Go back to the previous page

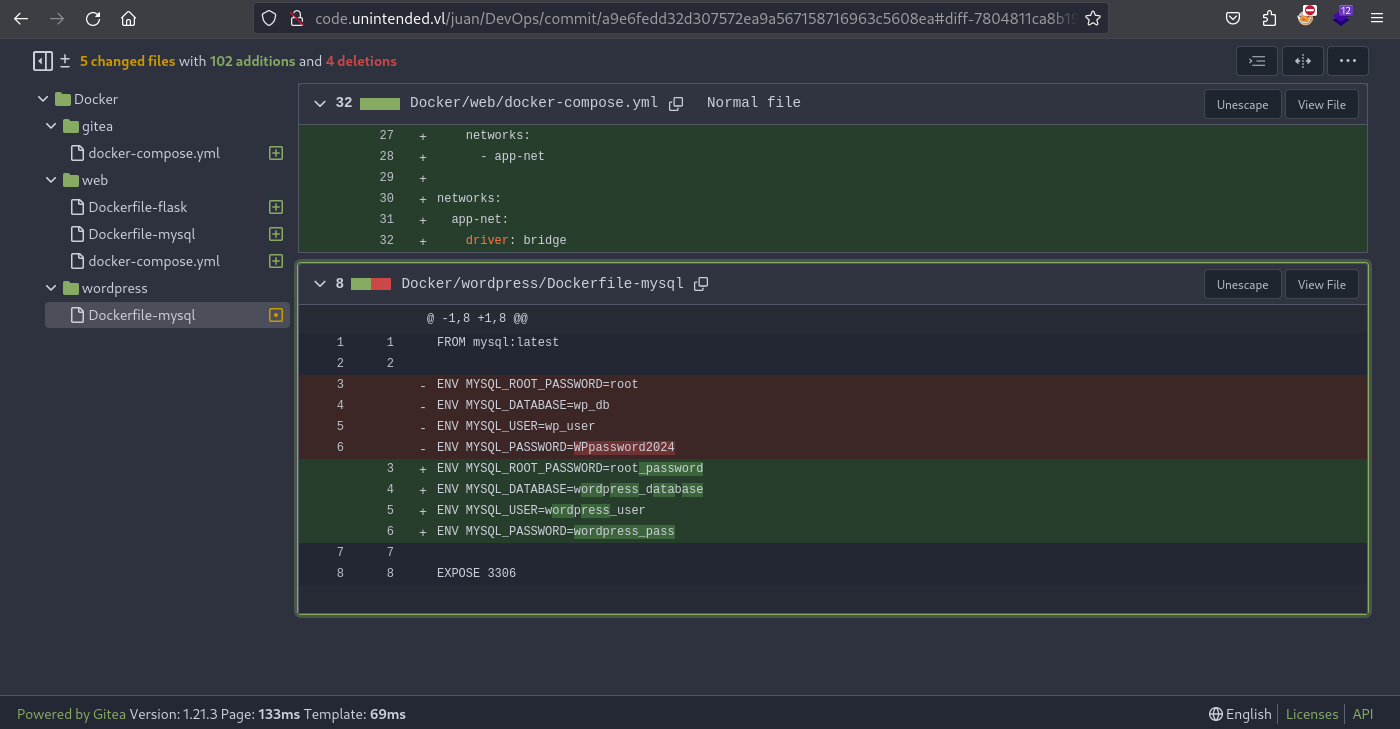point(20,18)
